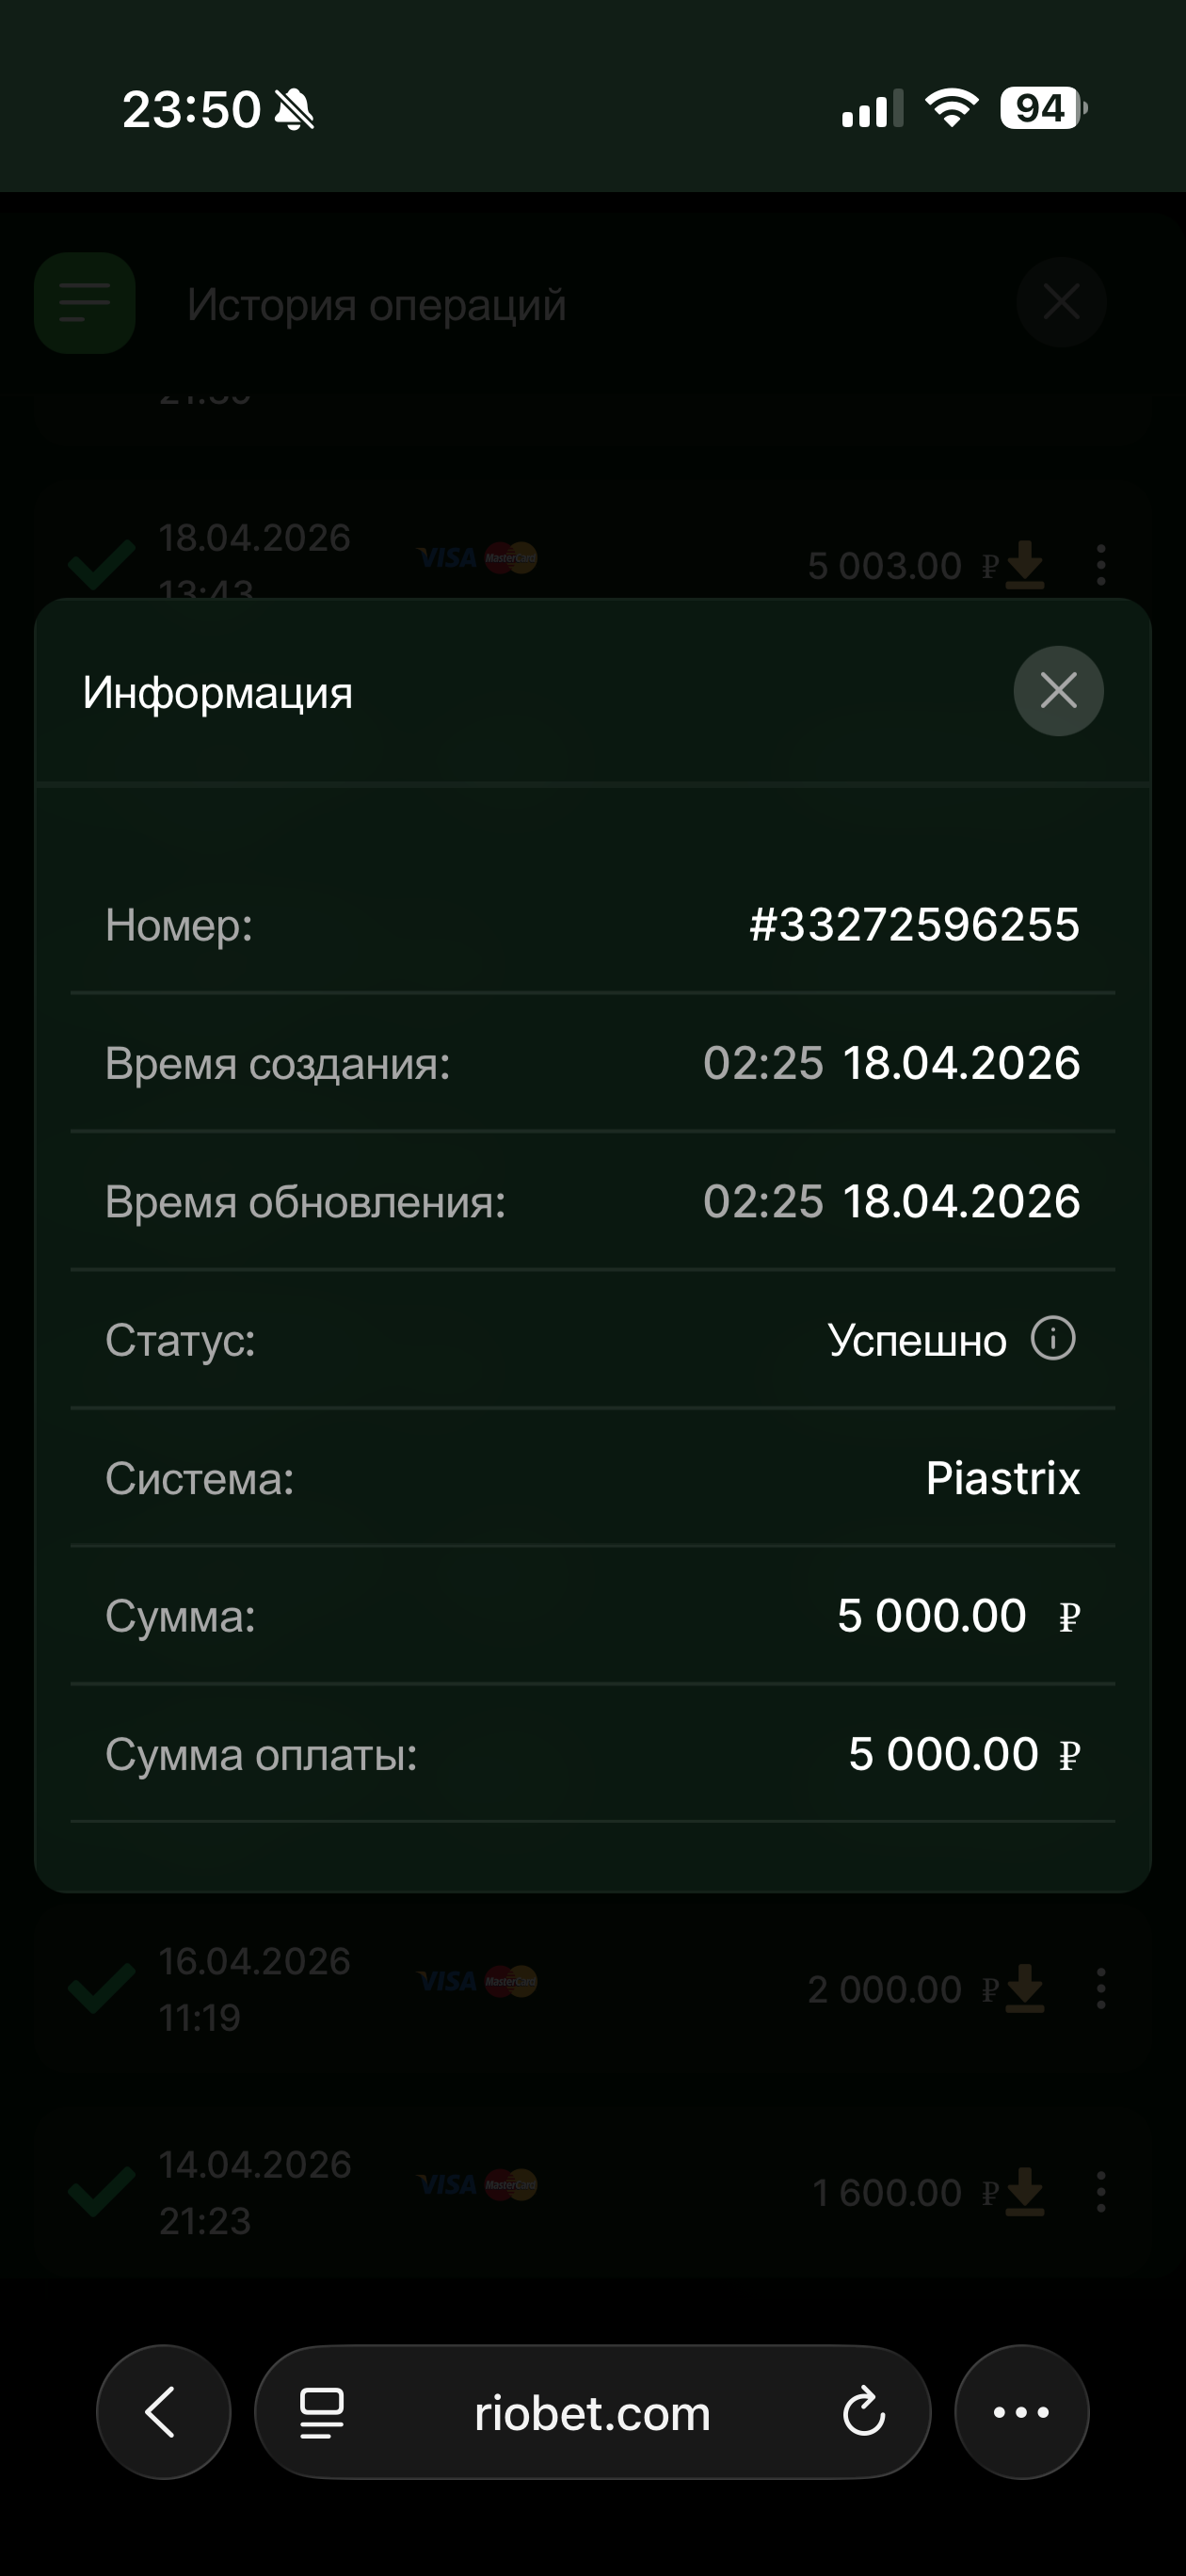Open the green hamburger menu

tap(85, 302)
